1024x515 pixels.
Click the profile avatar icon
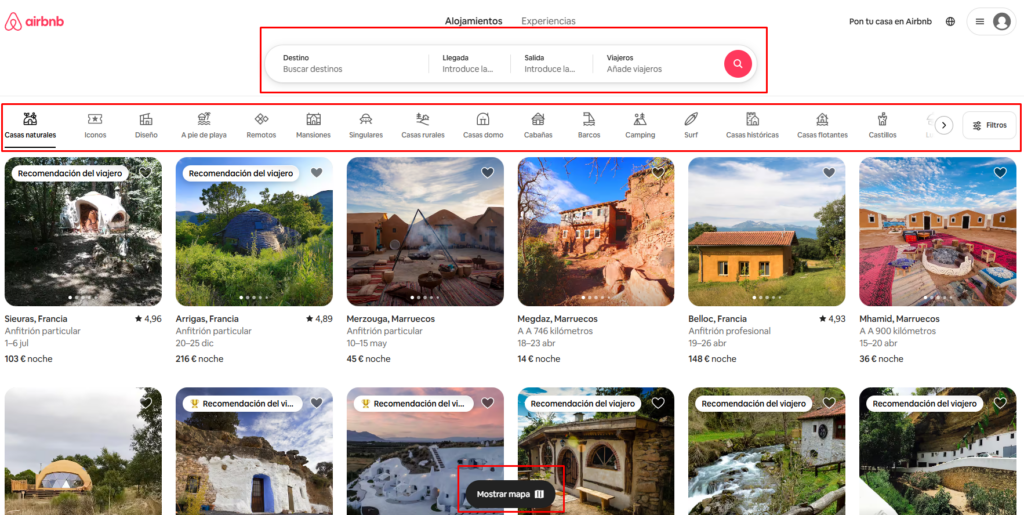click(1001, 22)
